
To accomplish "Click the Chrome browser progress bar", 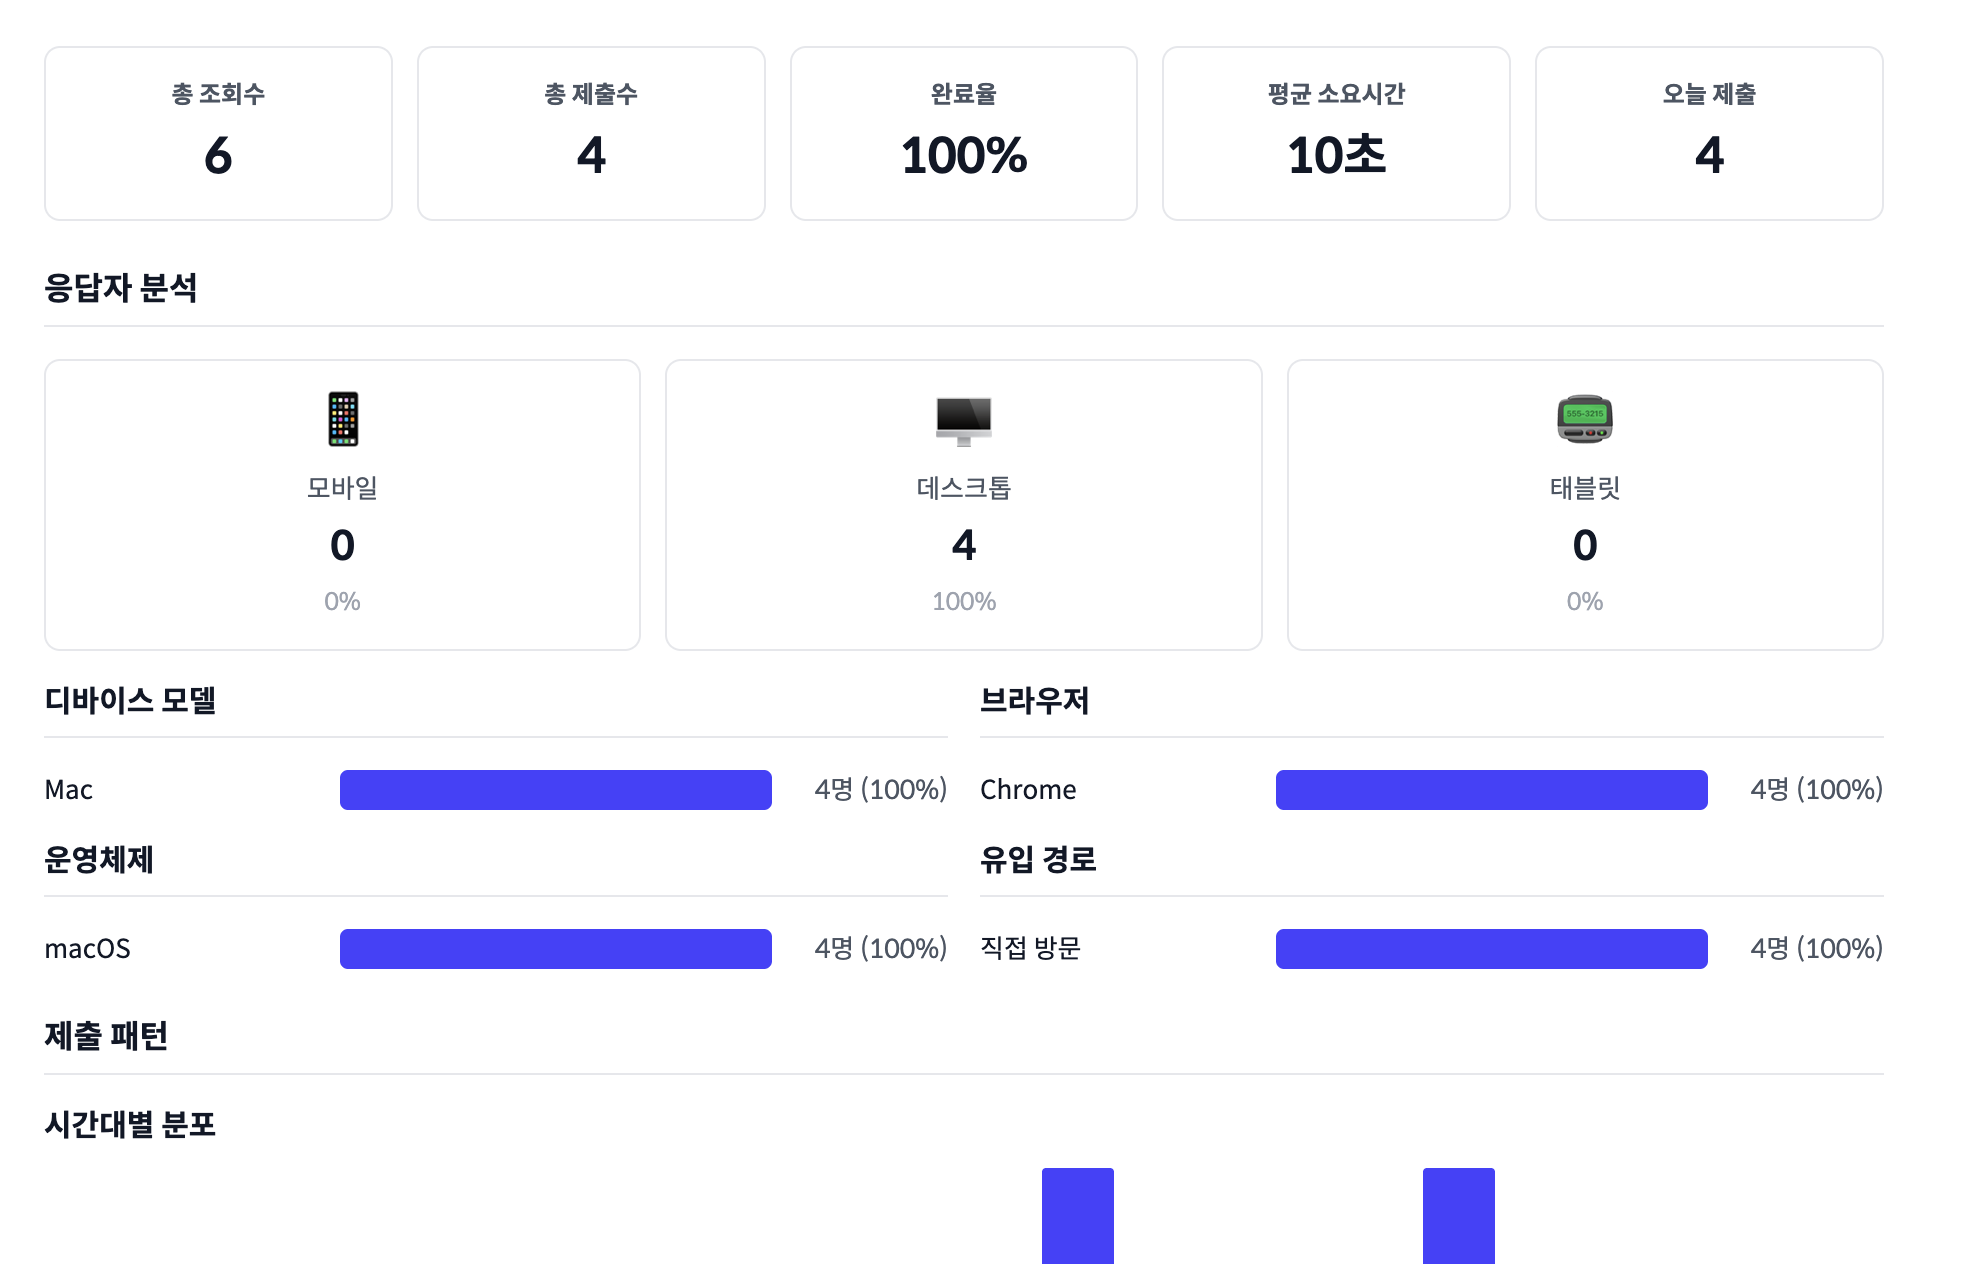I will pyautogui.click(x=1491, y=790).
